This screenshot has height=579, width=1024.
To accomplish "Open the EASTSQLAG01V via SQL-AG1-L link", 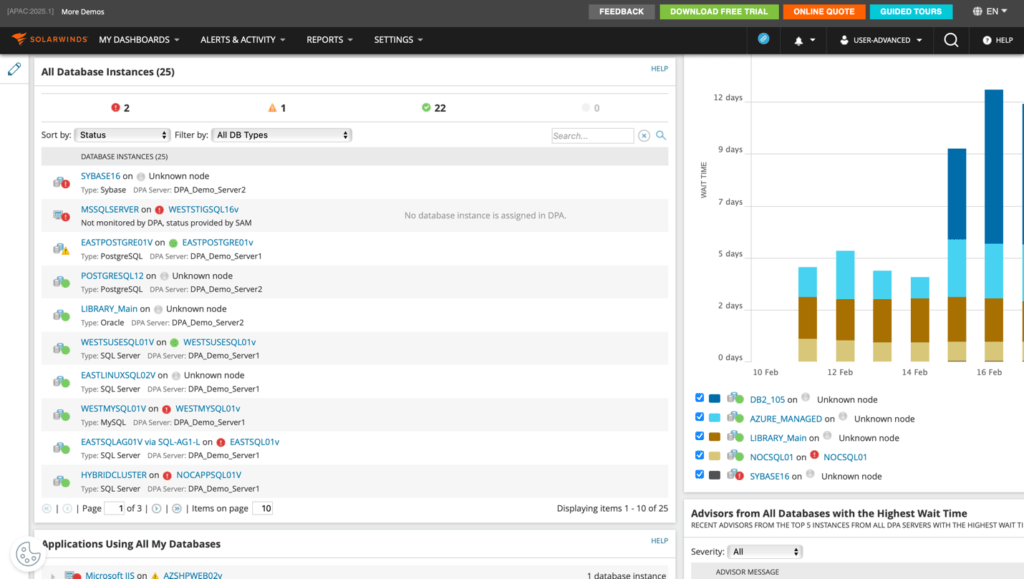I will coord(140,442).
